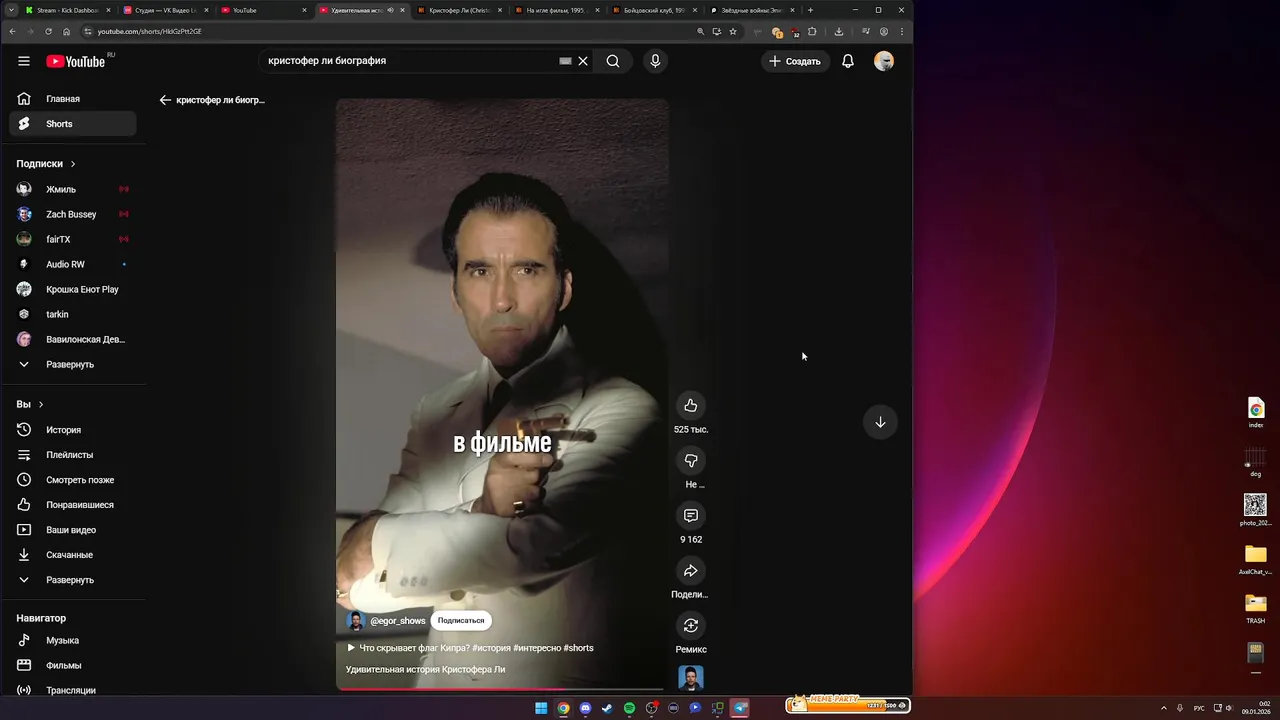Open Музыка in the Навигатор section

(73, 640)
